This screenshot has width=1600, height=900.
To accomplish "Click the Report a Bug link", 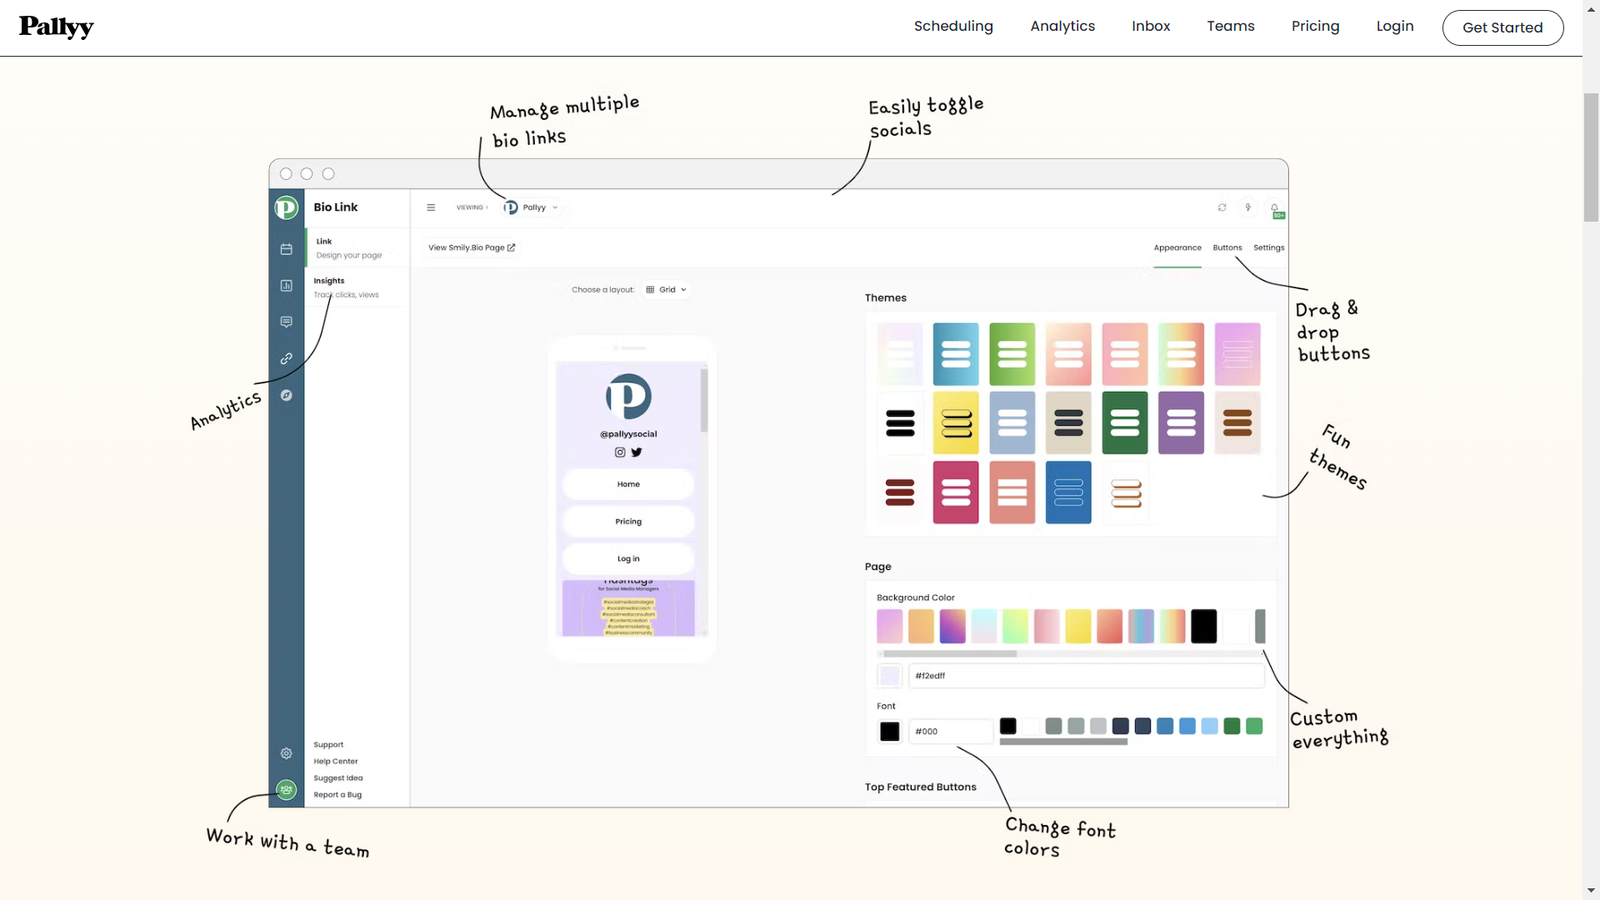I will 337,795.
